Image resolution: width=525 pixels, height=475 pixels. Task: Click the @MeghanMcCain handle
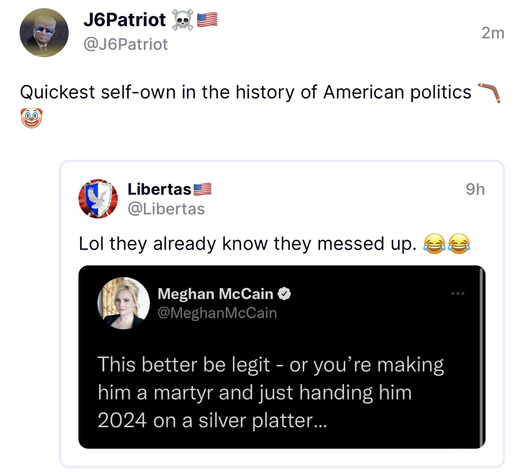pyautogui.click(x=217, y=313)
